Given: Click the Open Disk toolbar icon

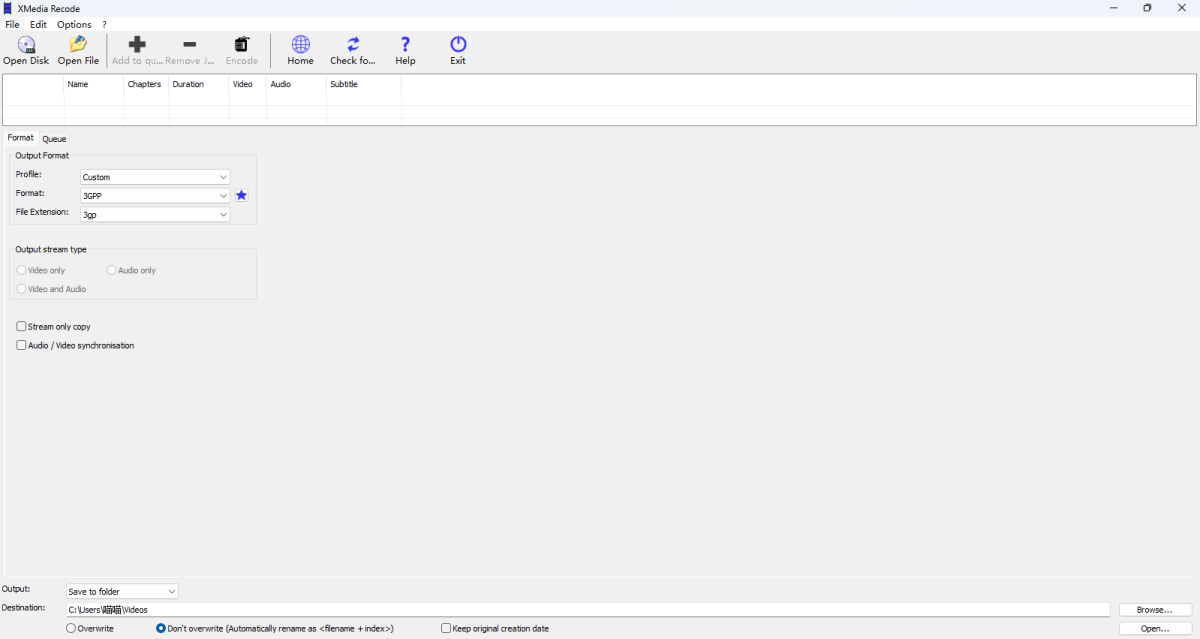Looking at the screenshot, I should (x=26, y=45).
